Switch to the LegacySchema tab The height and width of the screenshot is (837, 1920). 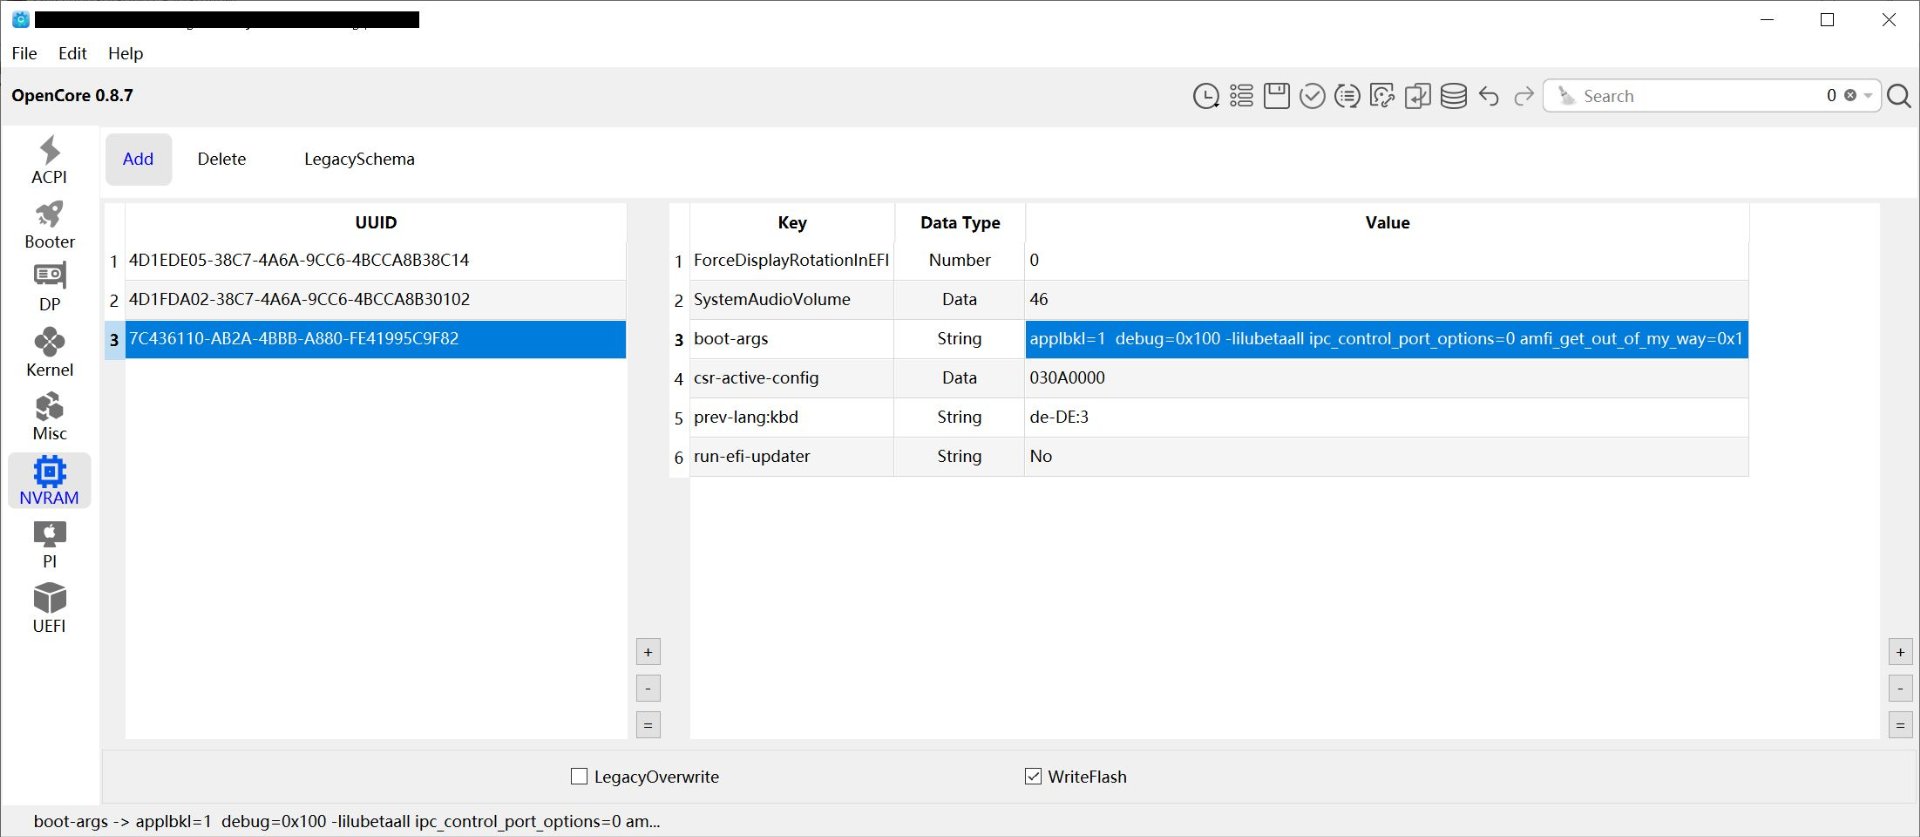[x=359, y=159]
